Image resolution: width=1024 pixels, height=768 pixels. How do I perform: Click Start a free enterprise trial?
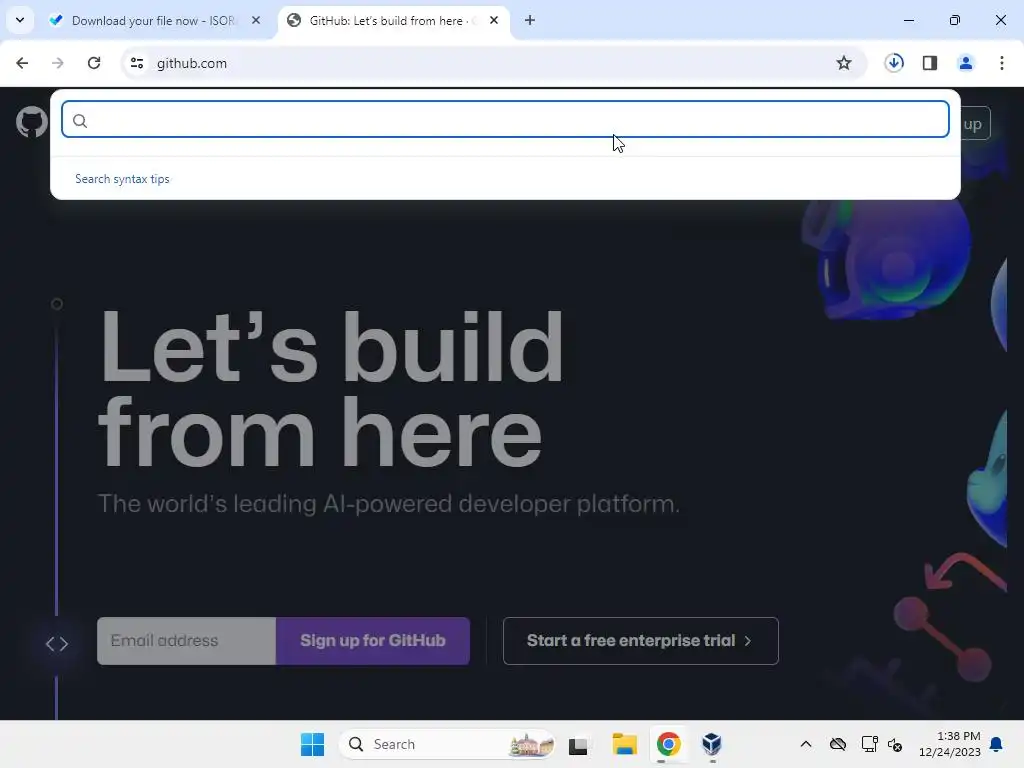coord(641,641)
